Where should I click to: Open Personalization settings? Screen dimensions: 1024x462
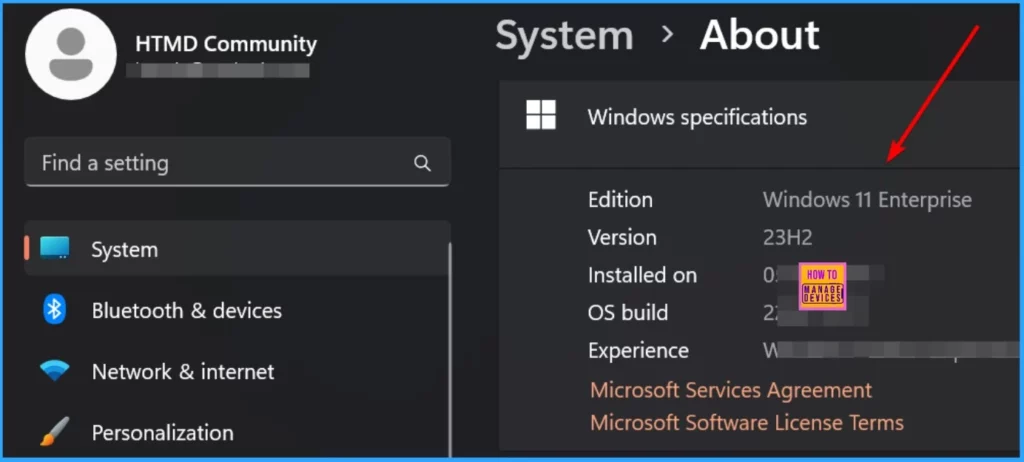pyautogui.click(x=163, y=433)
